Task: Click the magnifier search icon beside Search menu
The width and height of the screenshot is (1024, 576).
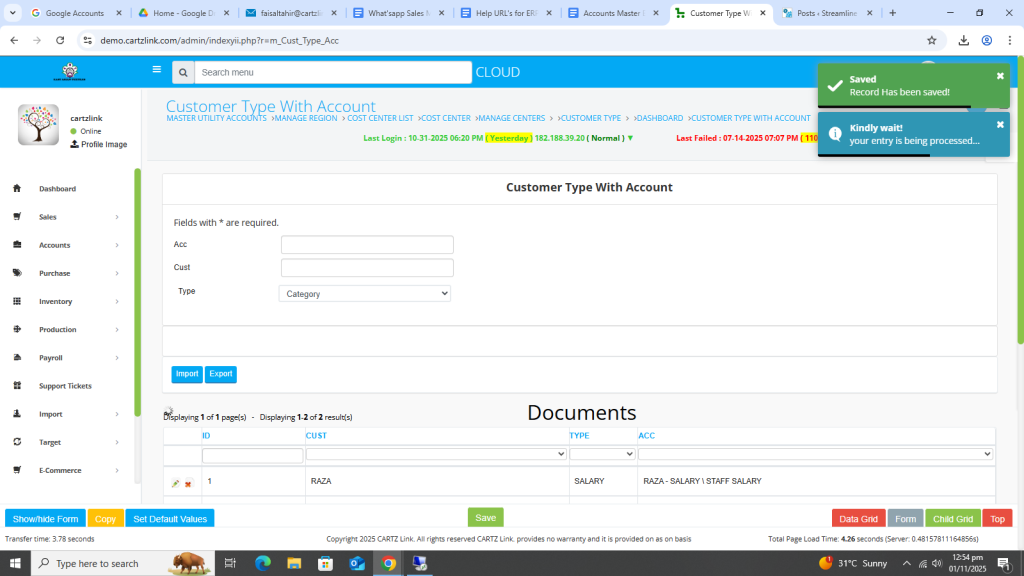Action: (182, 73)
